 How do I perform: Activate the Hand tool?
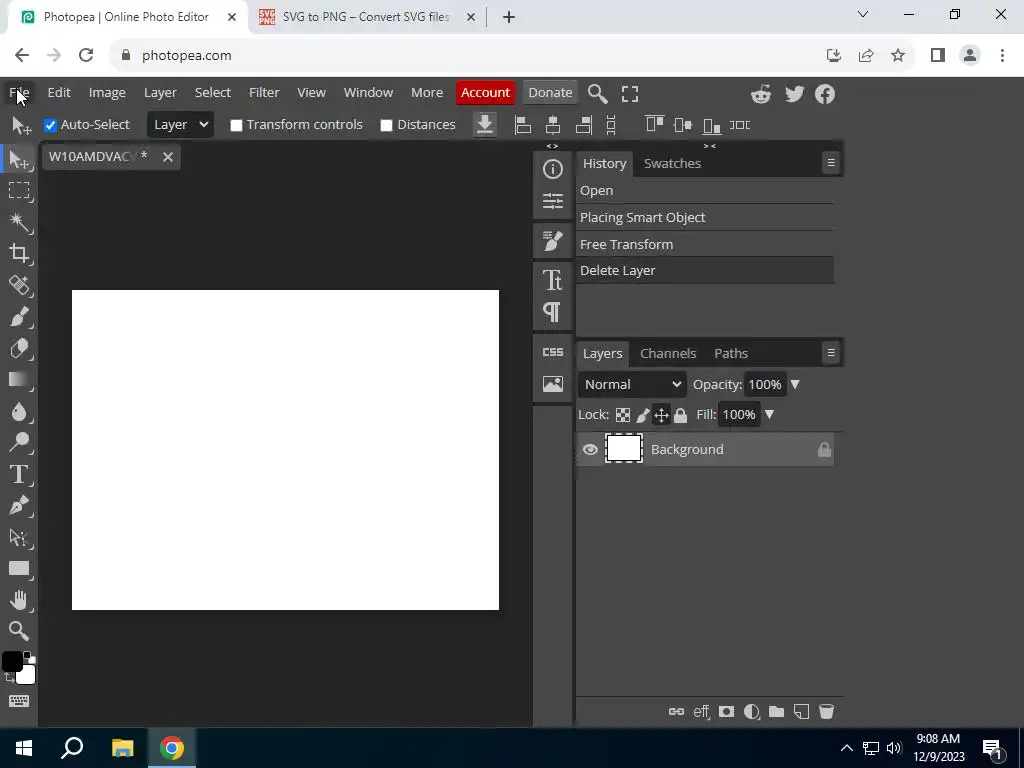[x=19, y=600]
